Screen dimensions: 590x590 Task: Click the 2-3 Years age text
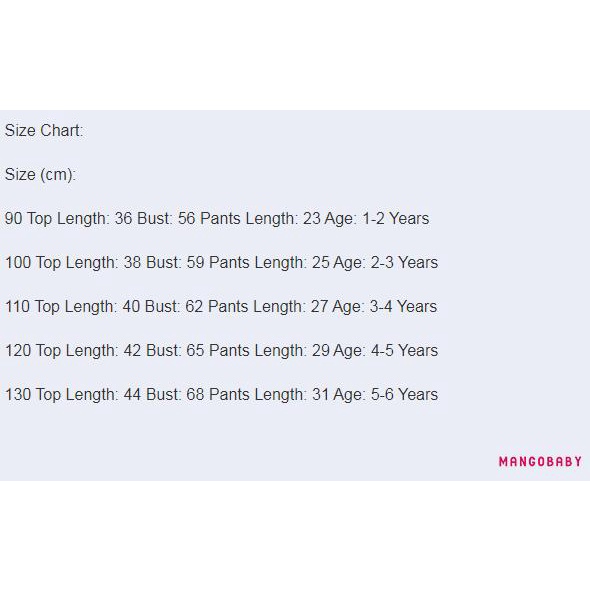(404, 263)
